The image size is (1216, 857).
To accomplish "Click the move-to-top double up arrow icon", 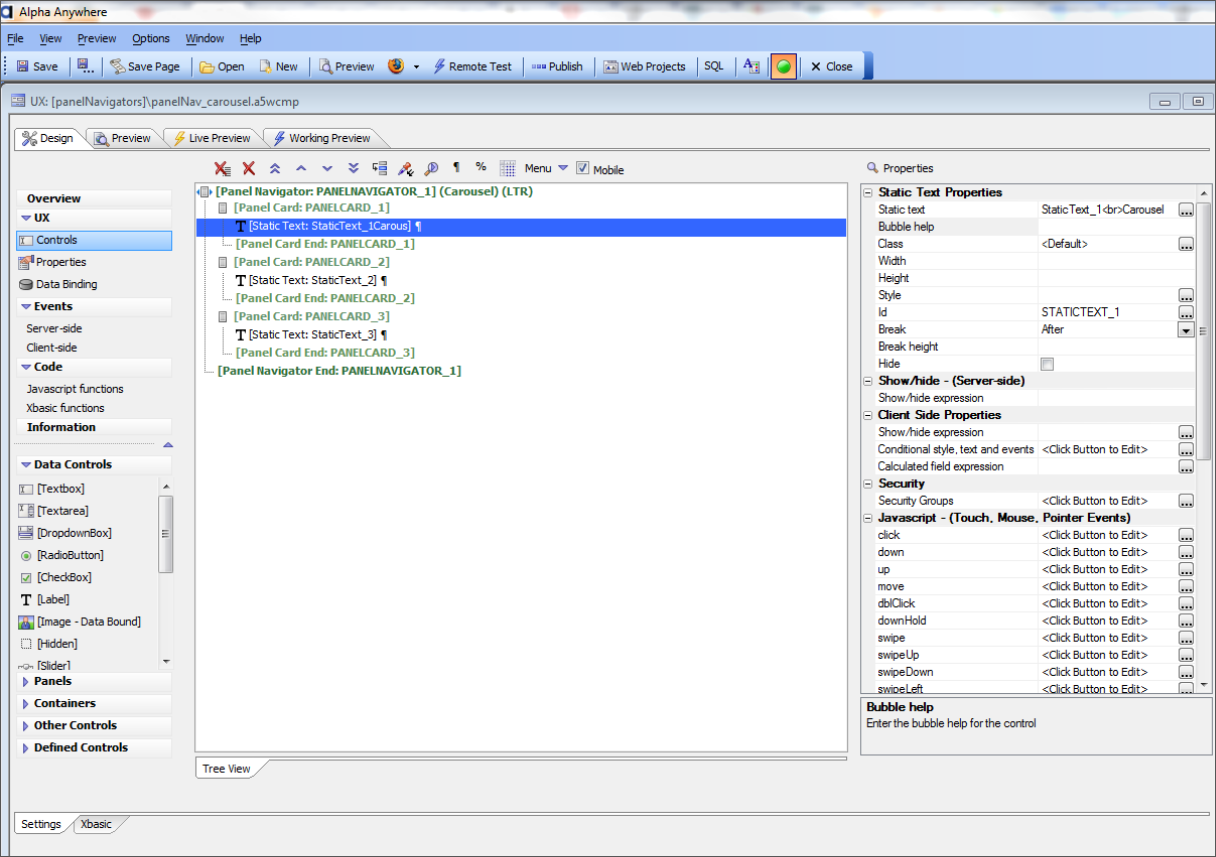I will (x=275, y=168).
